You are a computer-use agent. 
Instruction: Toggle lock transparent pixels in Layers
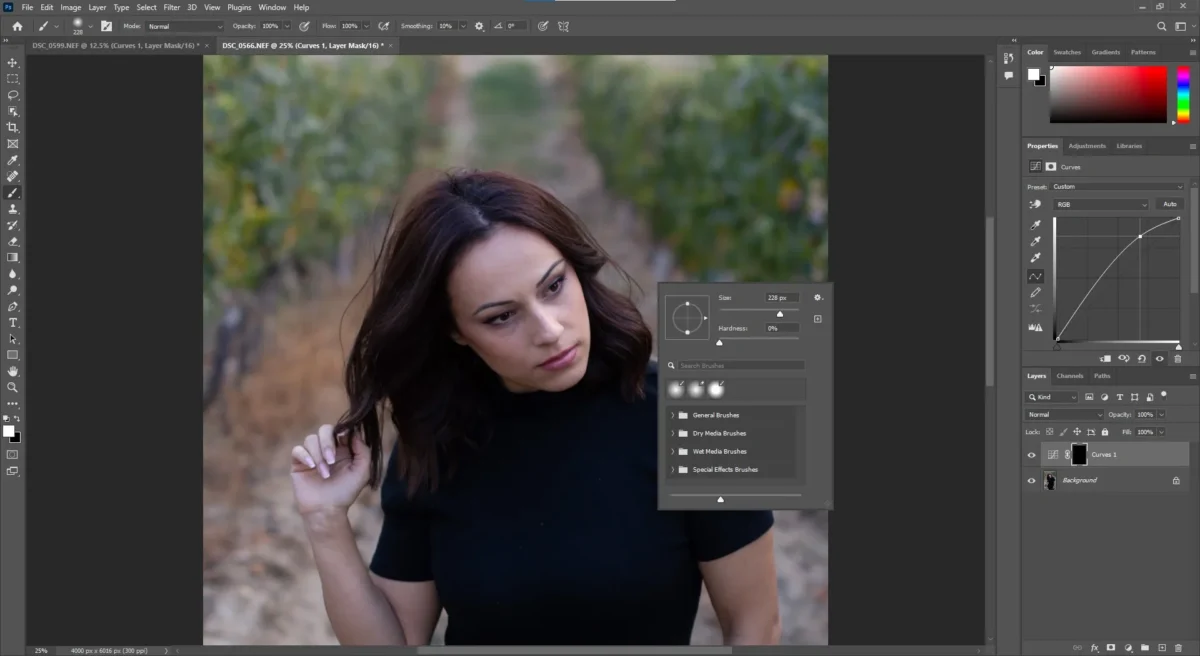[1048, 432]
